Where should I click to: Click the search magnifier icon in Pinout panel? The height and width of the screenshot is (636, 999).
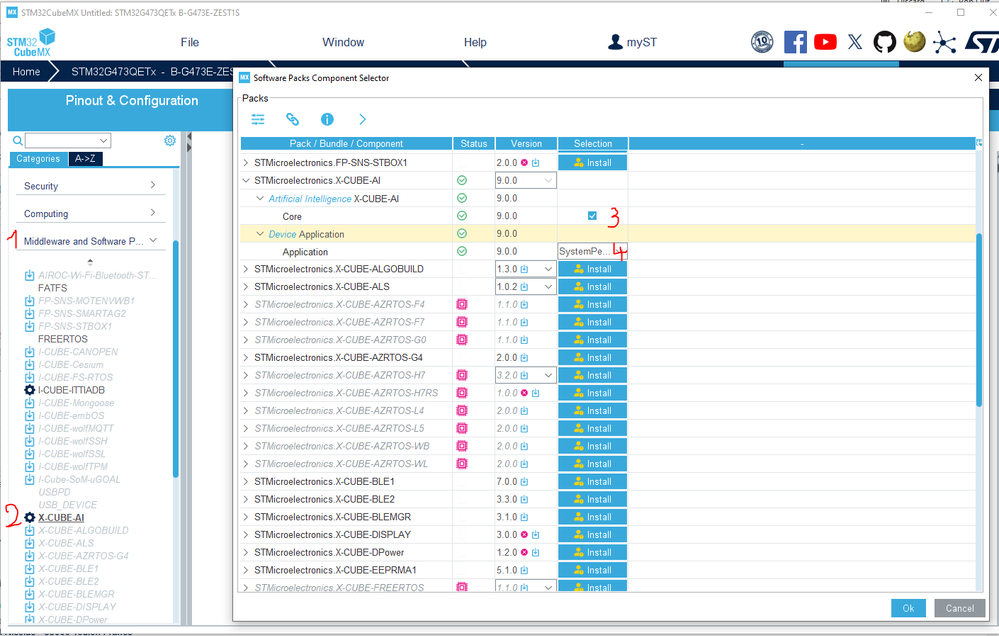(18, 140)
